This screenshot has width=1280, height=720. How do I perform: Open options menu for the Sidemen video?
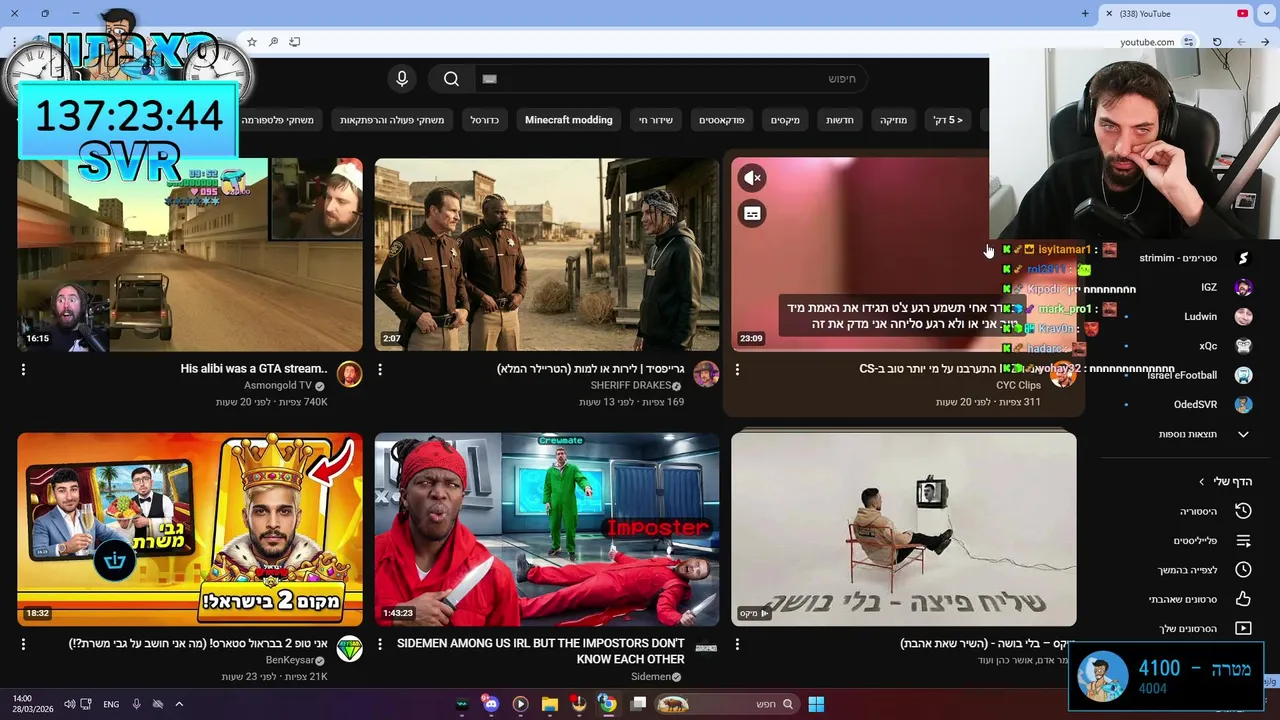click(x=380, y=645)
